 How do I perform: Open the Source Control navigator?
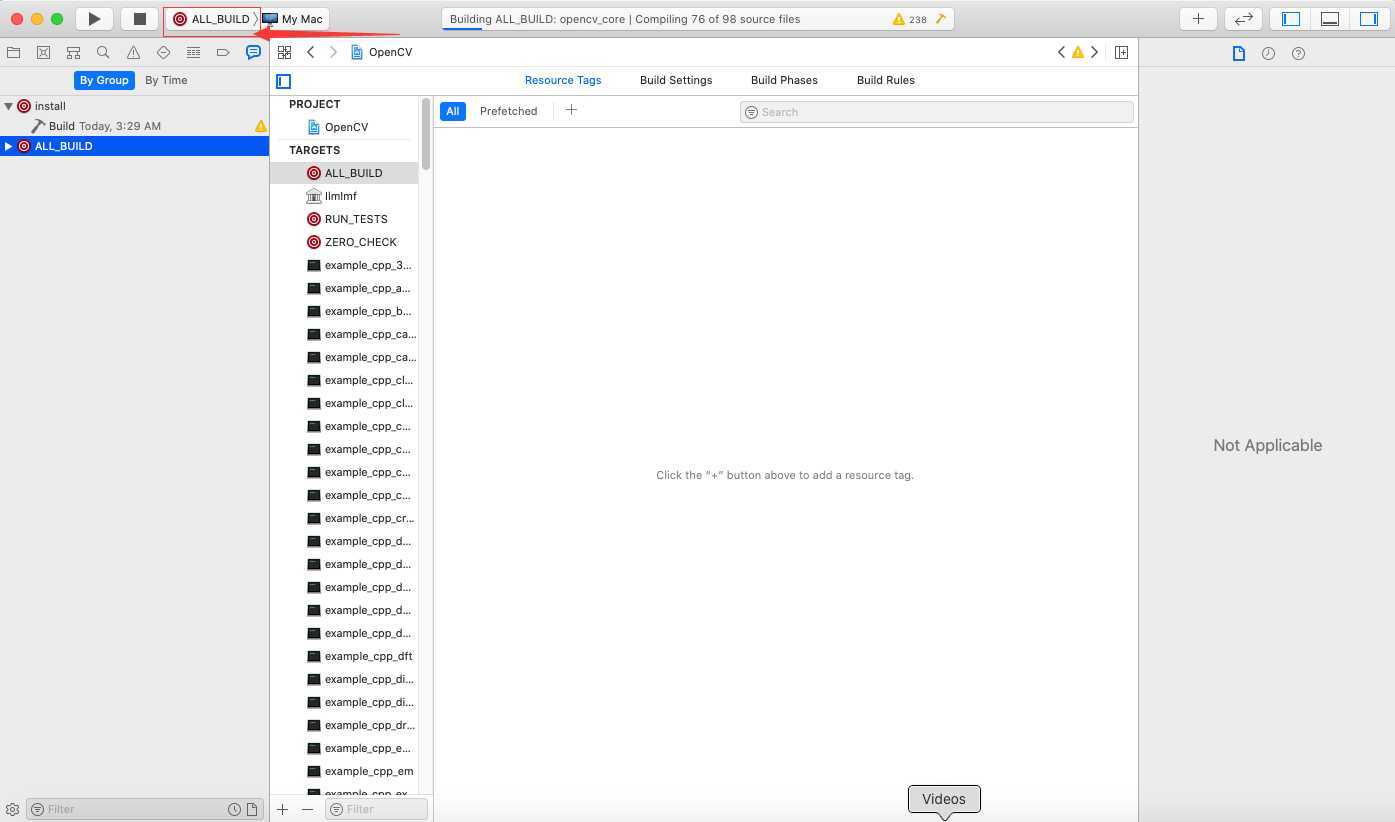click(x=43, y=52)
